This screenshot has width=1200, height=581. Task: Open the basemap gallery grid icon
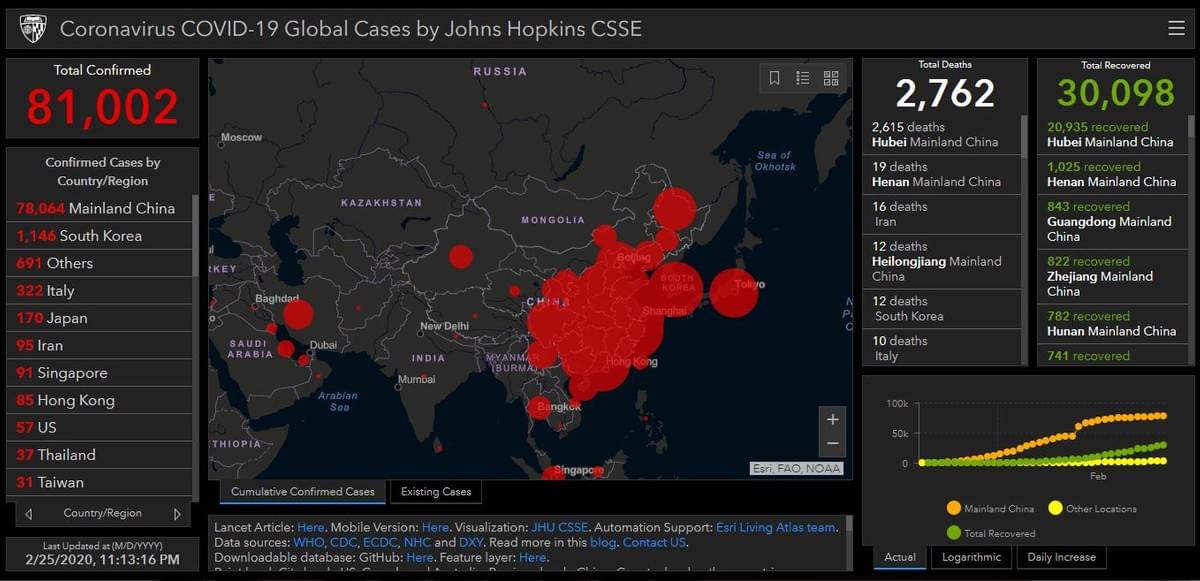(831, 78)
